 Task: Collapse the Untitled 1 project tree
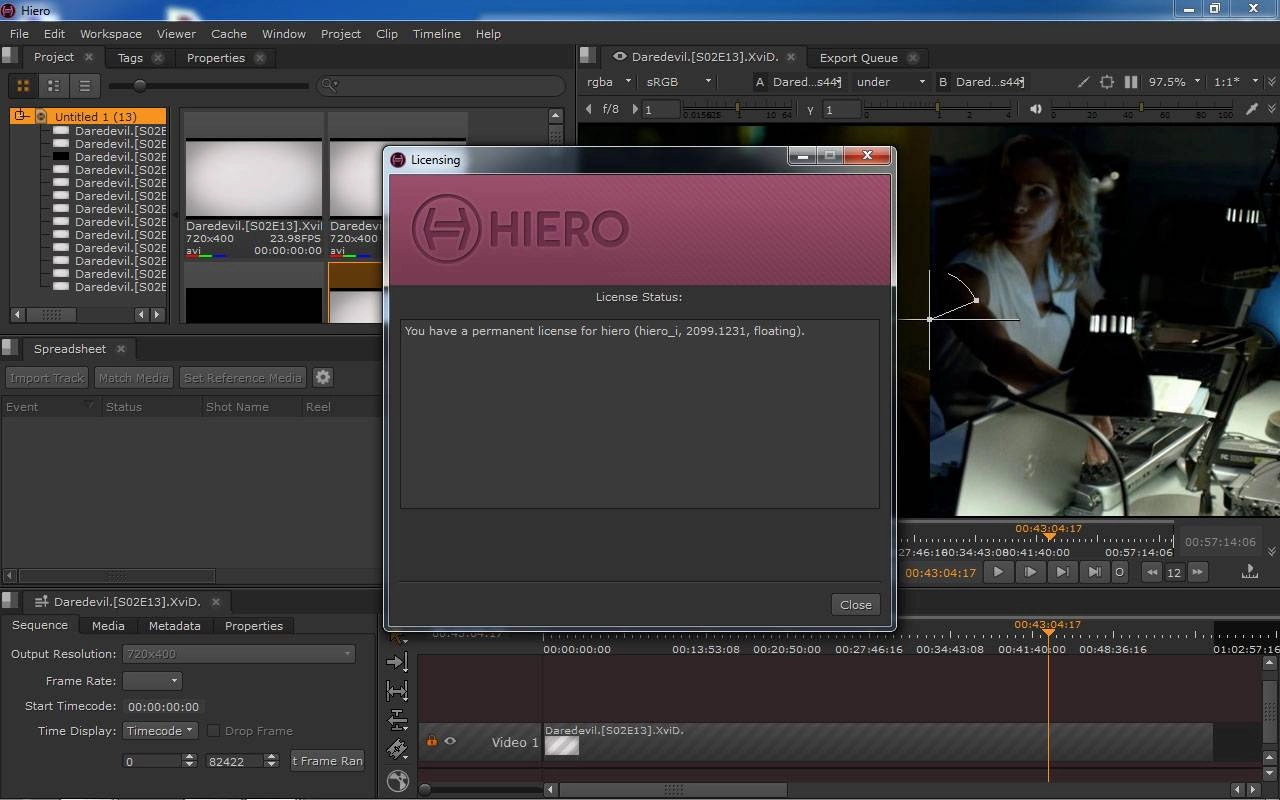click(x=22, y=116)
